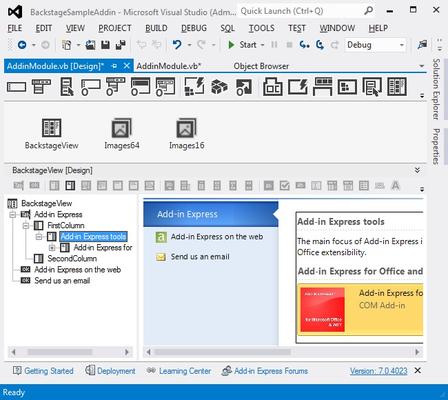This screenshot has width=448, height=400.
Task: Click the highlighted dark column icon in designer toolbar
Action: tap(70, 185)
